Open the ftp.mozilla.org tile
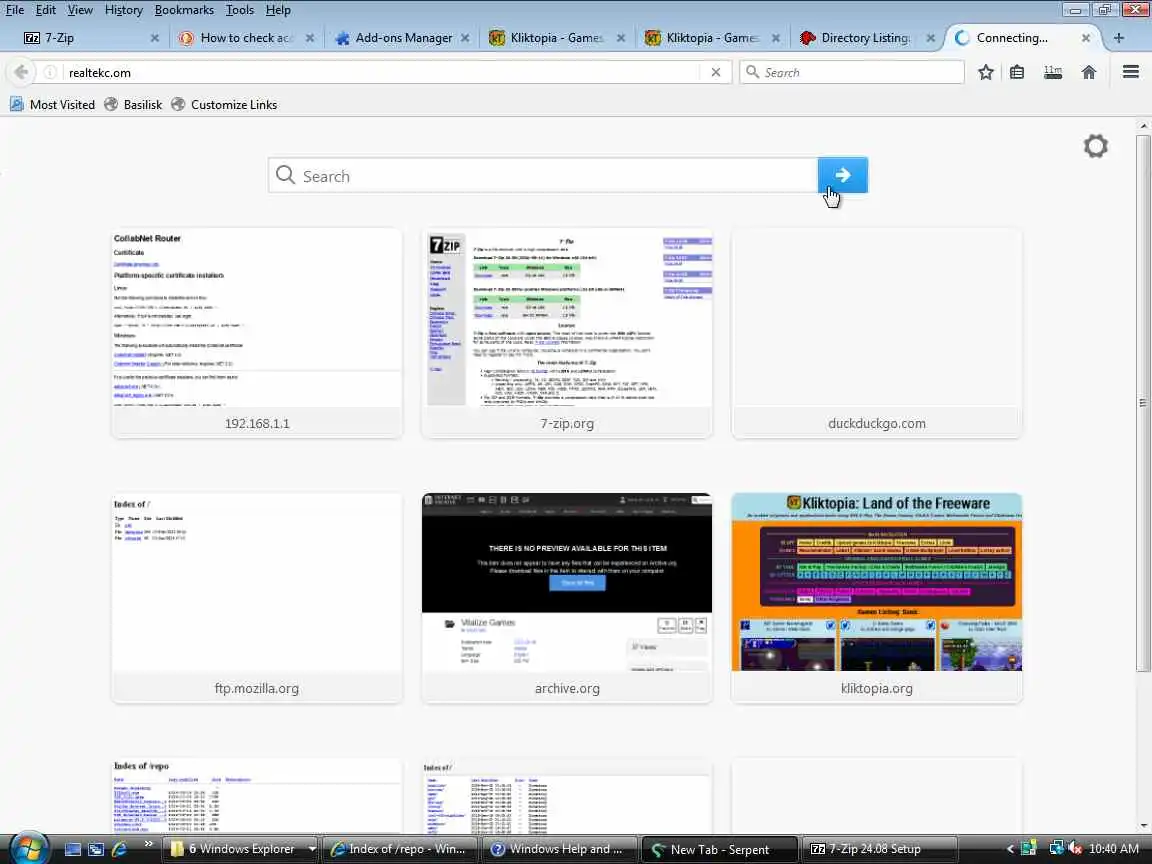The height and width of the screenshot is (864, 1152). [x=256, y=598]
